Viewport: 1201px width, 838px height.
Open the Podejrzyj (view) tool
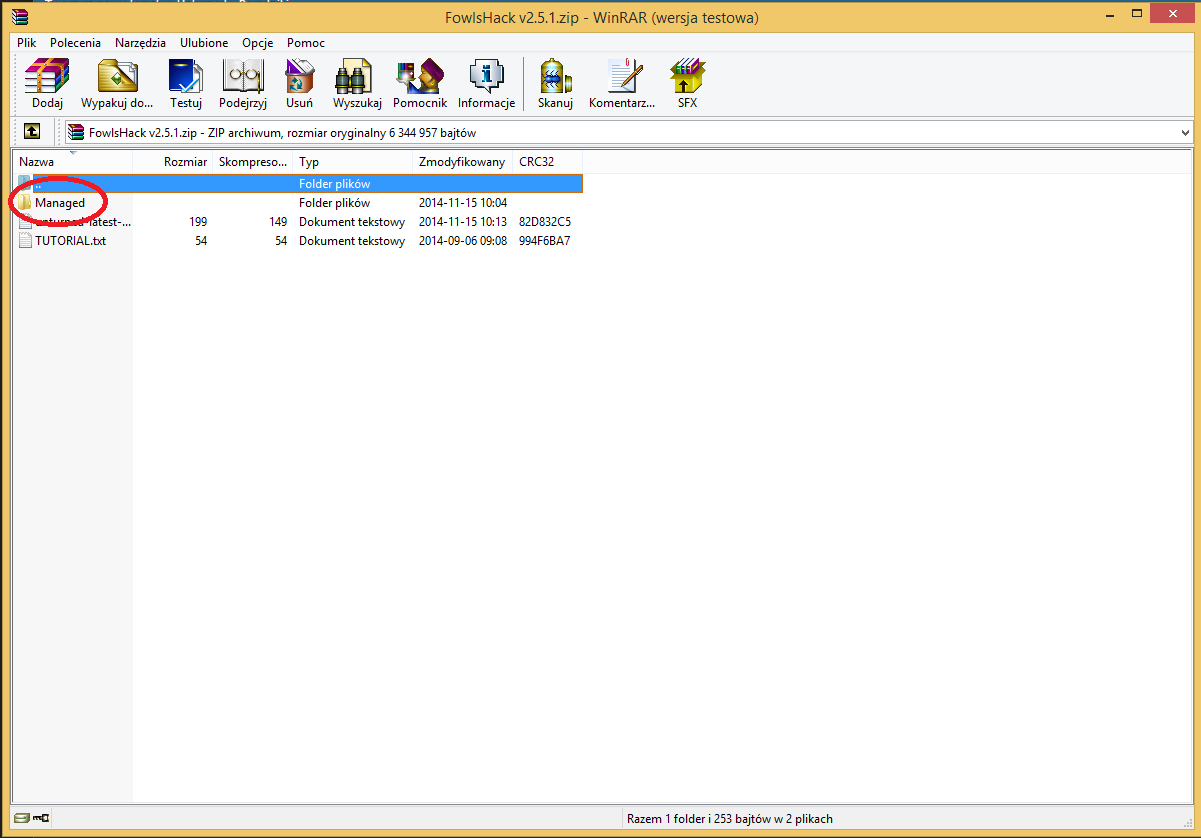coord(242,76)
